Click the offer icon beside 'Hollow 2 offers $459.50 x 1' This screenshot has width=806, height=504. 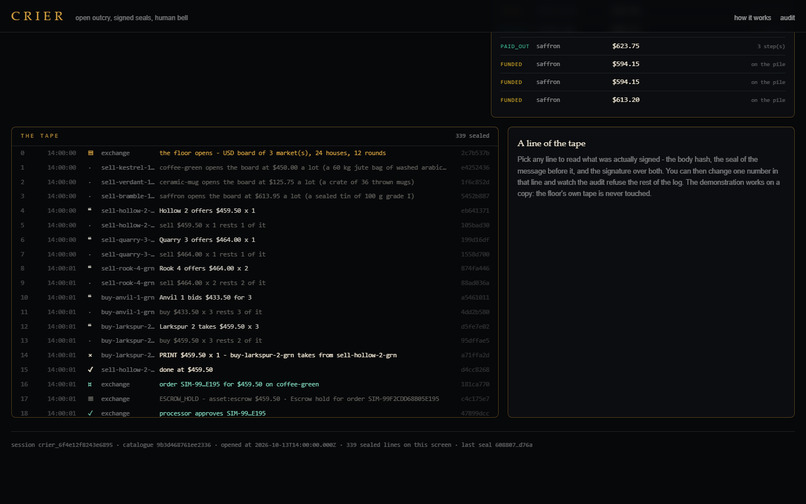[x=90, y=210]
